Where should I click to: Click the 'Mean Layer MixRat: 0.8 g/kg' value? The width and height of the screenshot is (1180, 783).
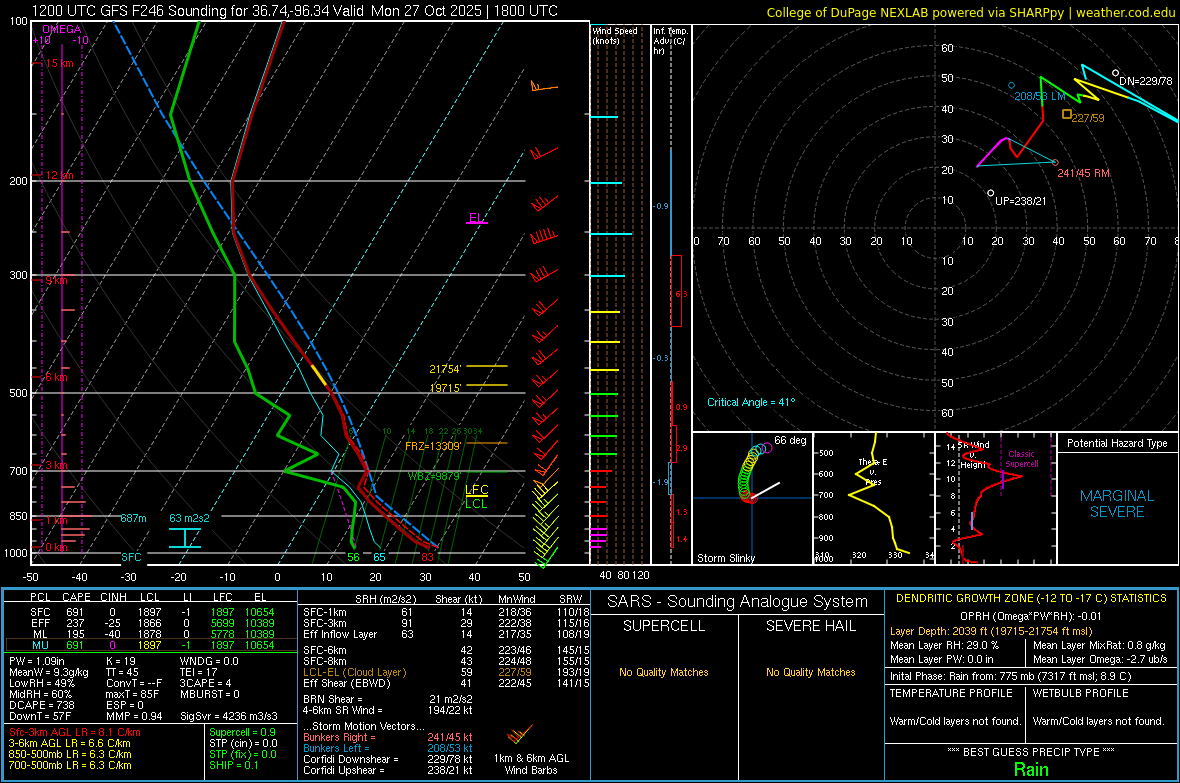(x=1099, y=645)
